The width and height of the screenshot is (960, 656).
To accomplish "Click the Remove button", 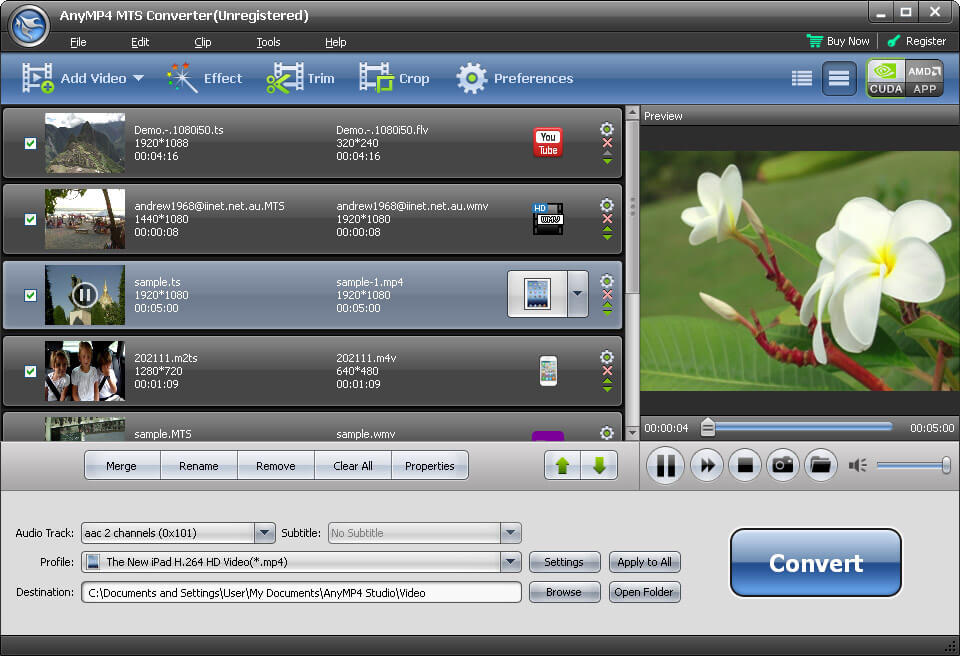I will tap(276, 466).
